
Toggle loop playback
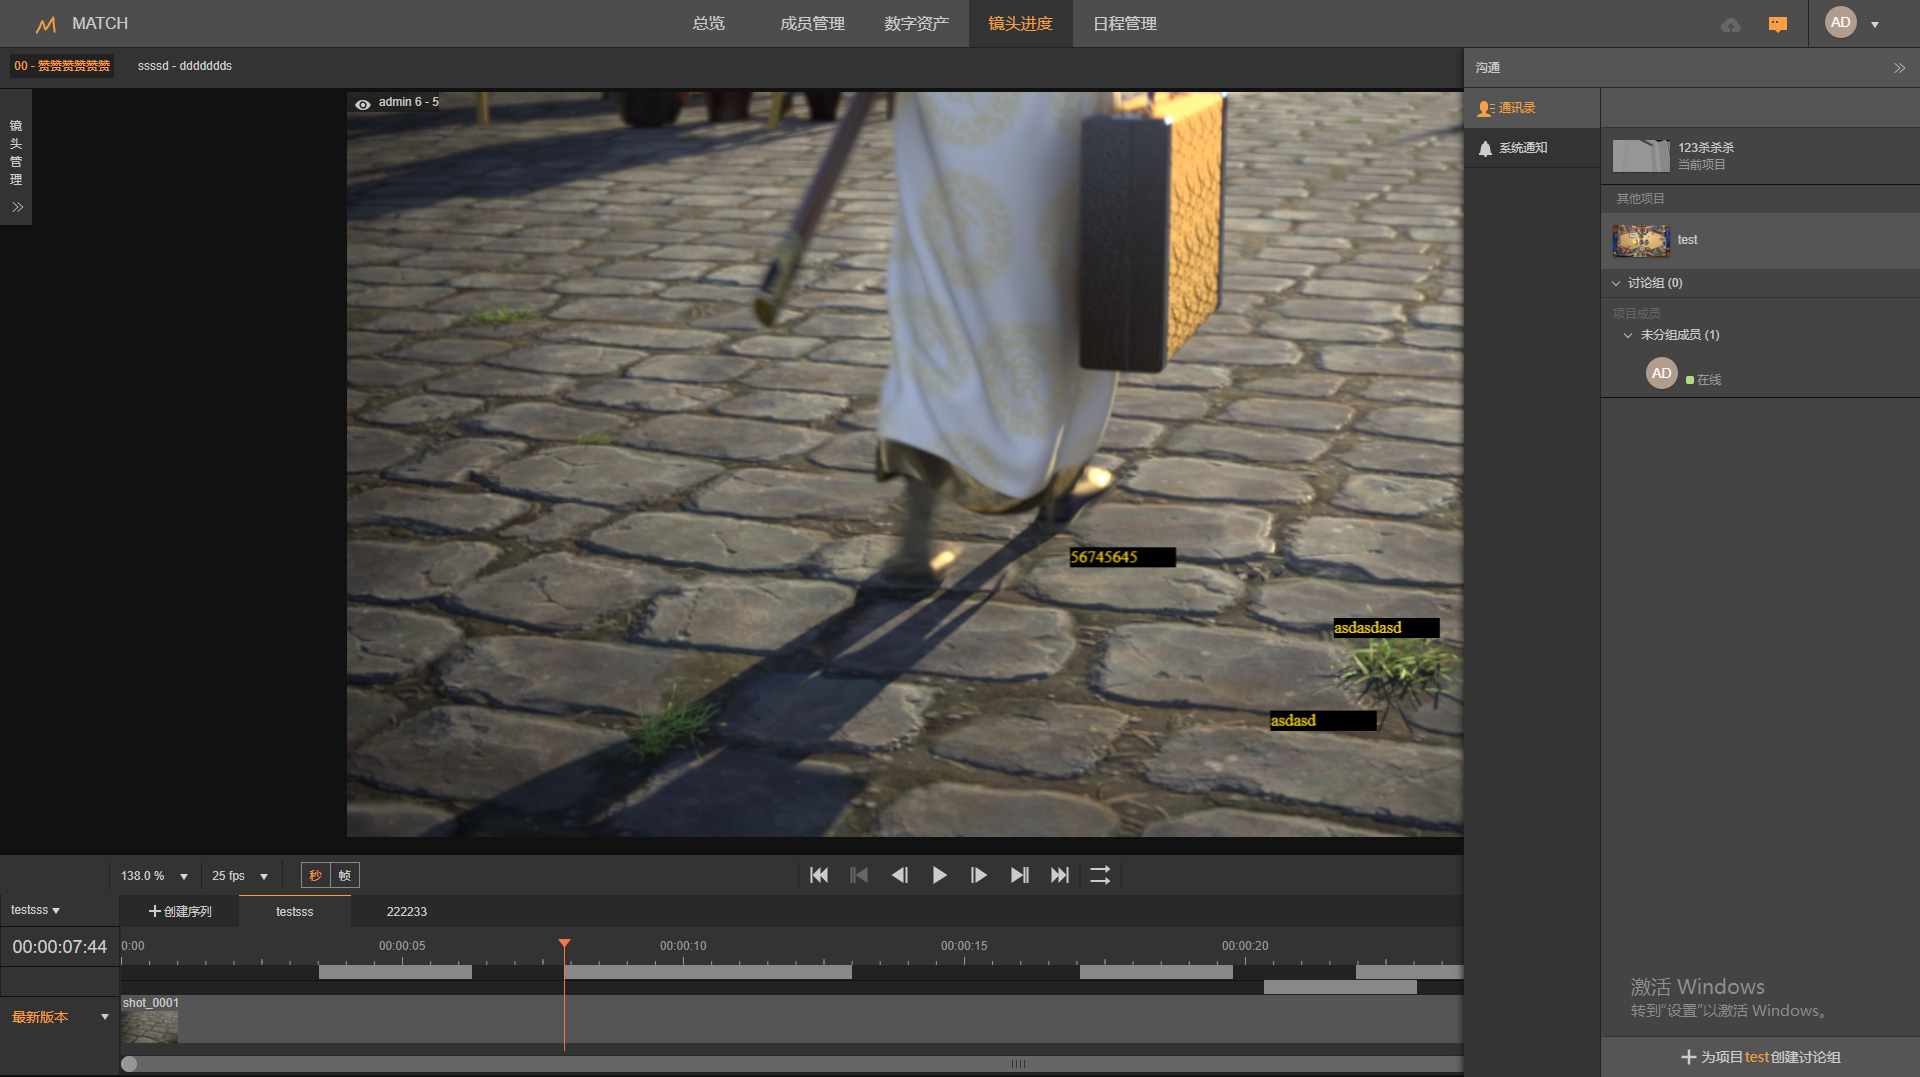click(x=1100, y=876)
